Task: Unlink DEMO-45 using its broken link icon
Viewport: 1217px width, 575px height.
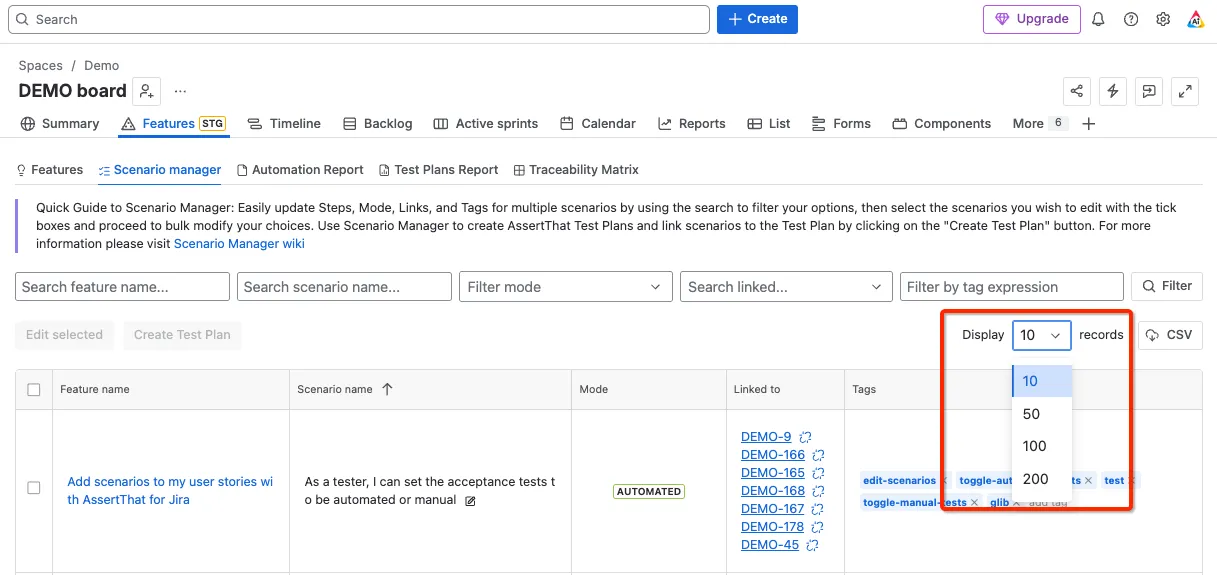Action: (812, 545)
